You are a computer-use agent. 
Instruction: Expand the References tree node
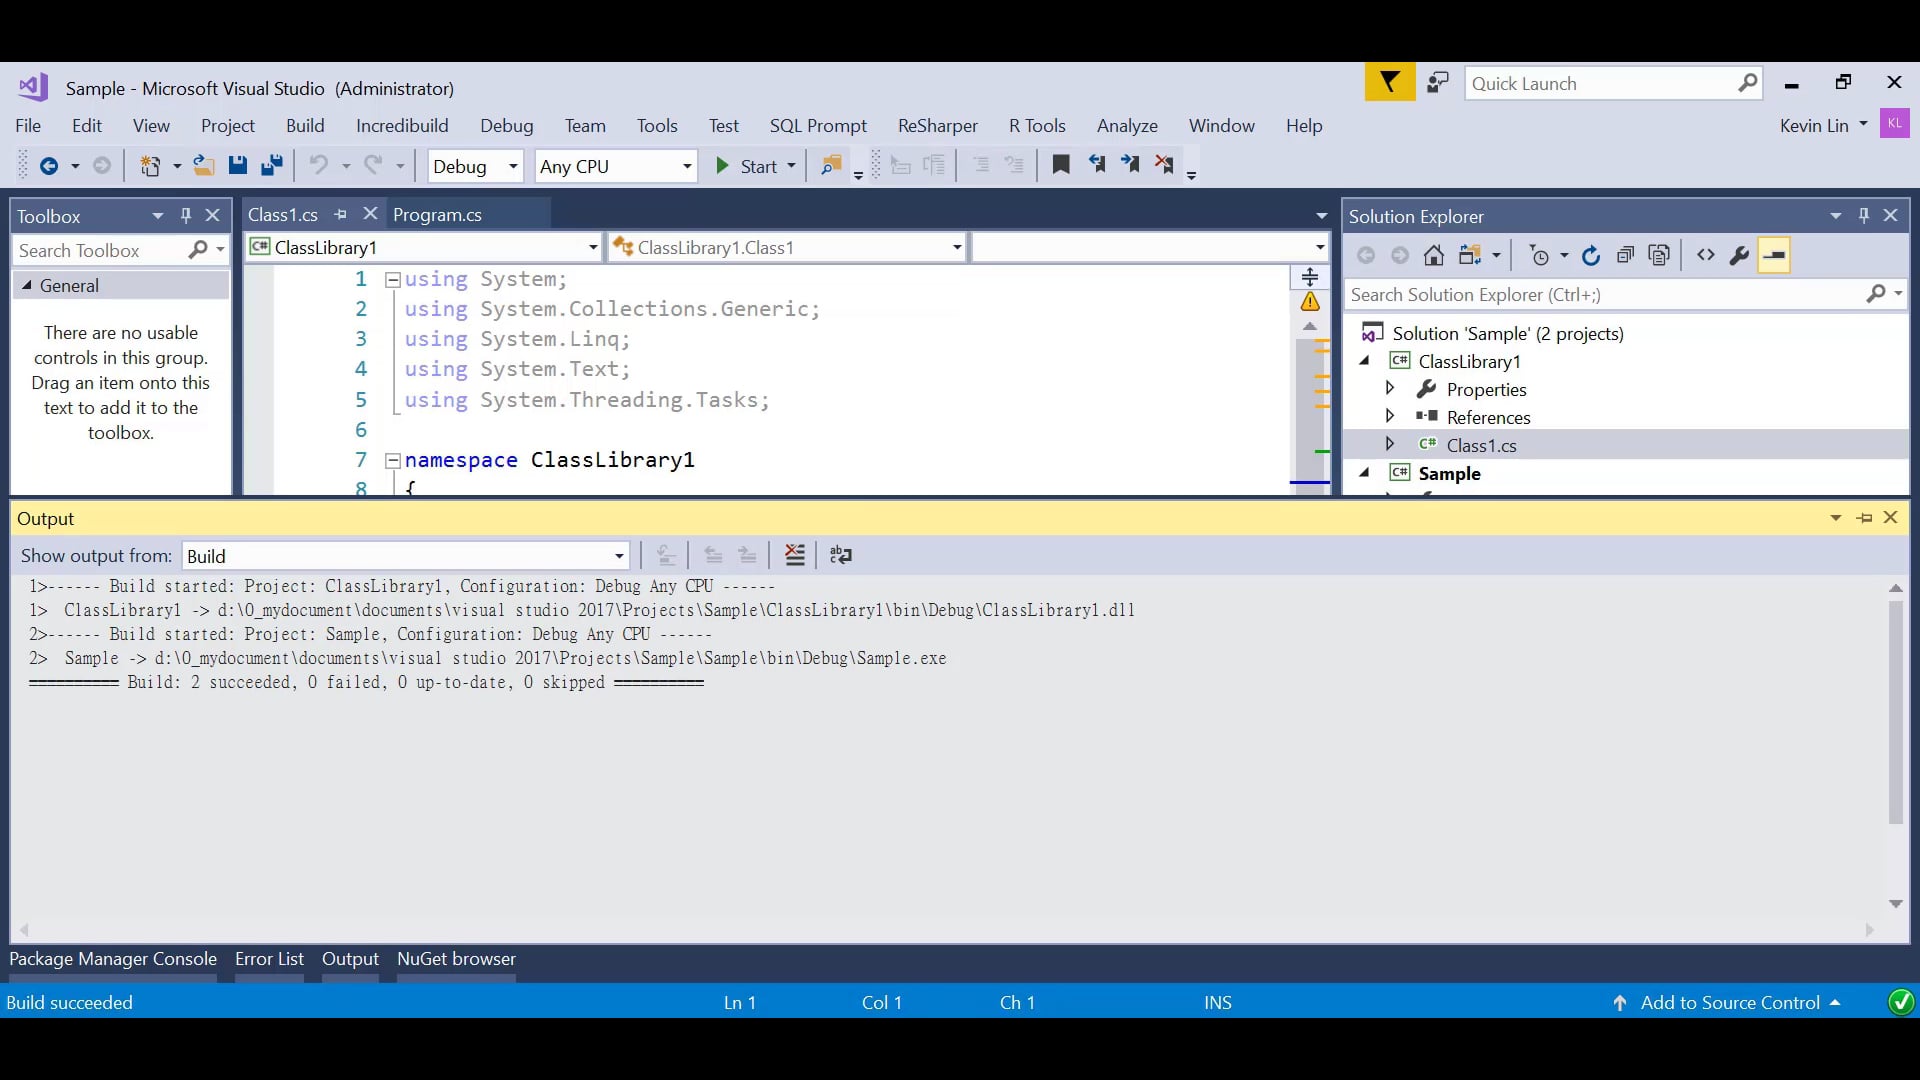point(1389,416)
